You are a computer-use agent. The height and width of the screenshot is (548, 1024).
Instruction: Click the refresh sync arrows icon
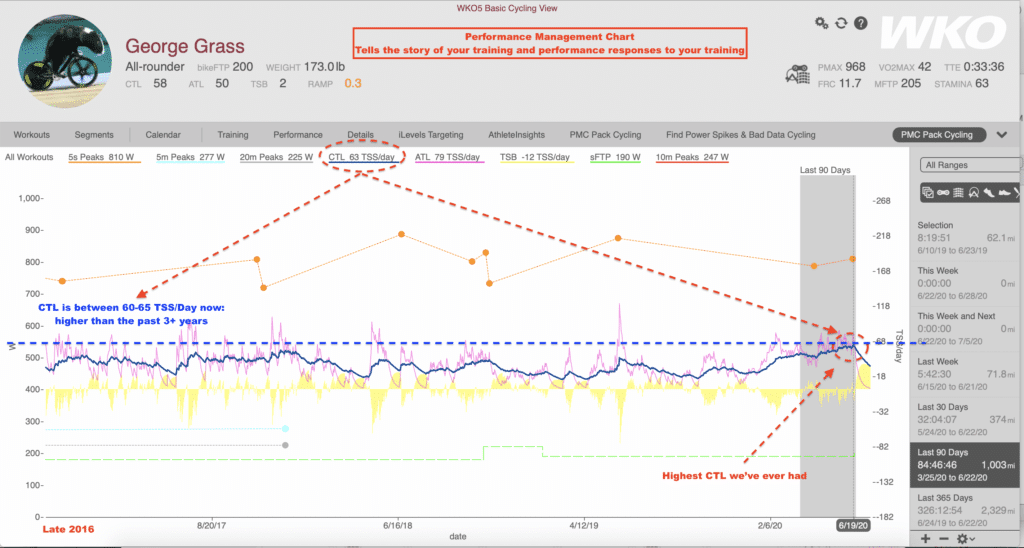[x=841, y=24]
